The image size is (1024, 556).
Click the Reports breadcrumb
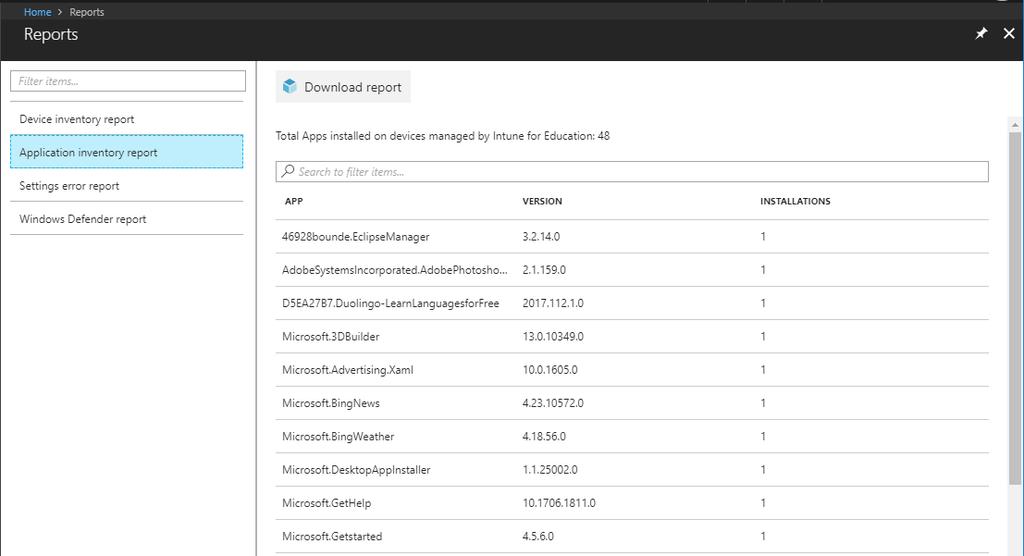[x=87, y=12]
